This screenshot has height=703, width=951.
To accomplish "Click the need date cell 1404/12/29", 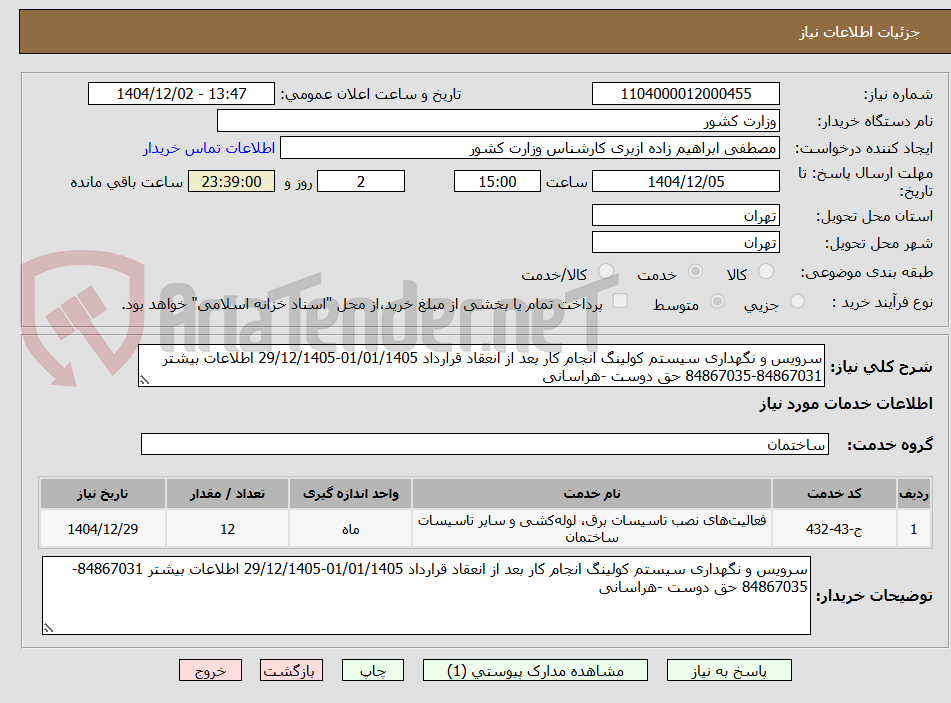I will pos(102,529).
